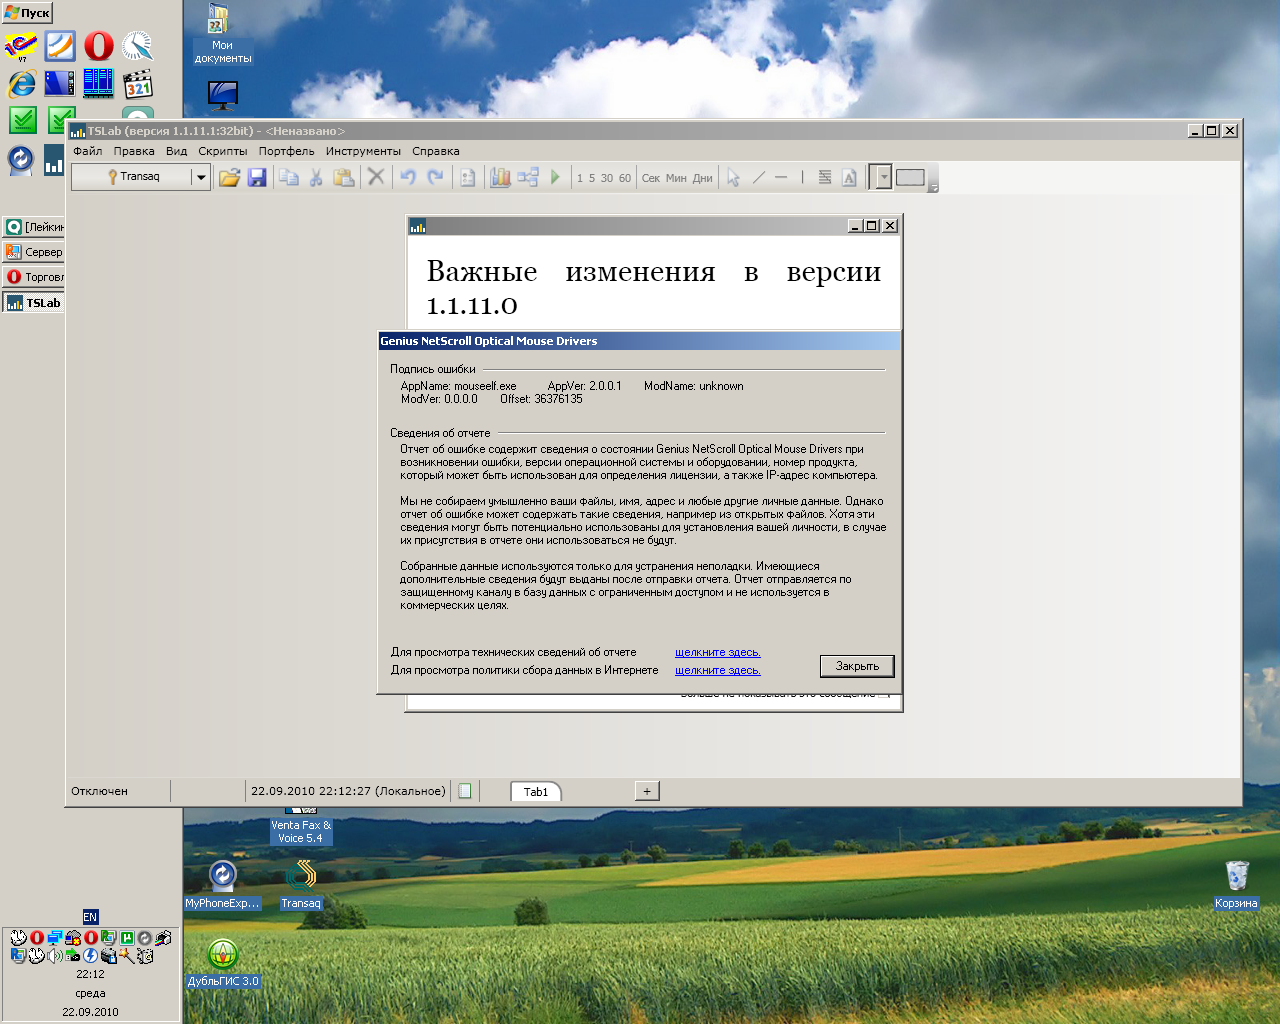The image size is (1280, 1024).
Task: Toggle the Мин time unit button
Action: [676, 179]
